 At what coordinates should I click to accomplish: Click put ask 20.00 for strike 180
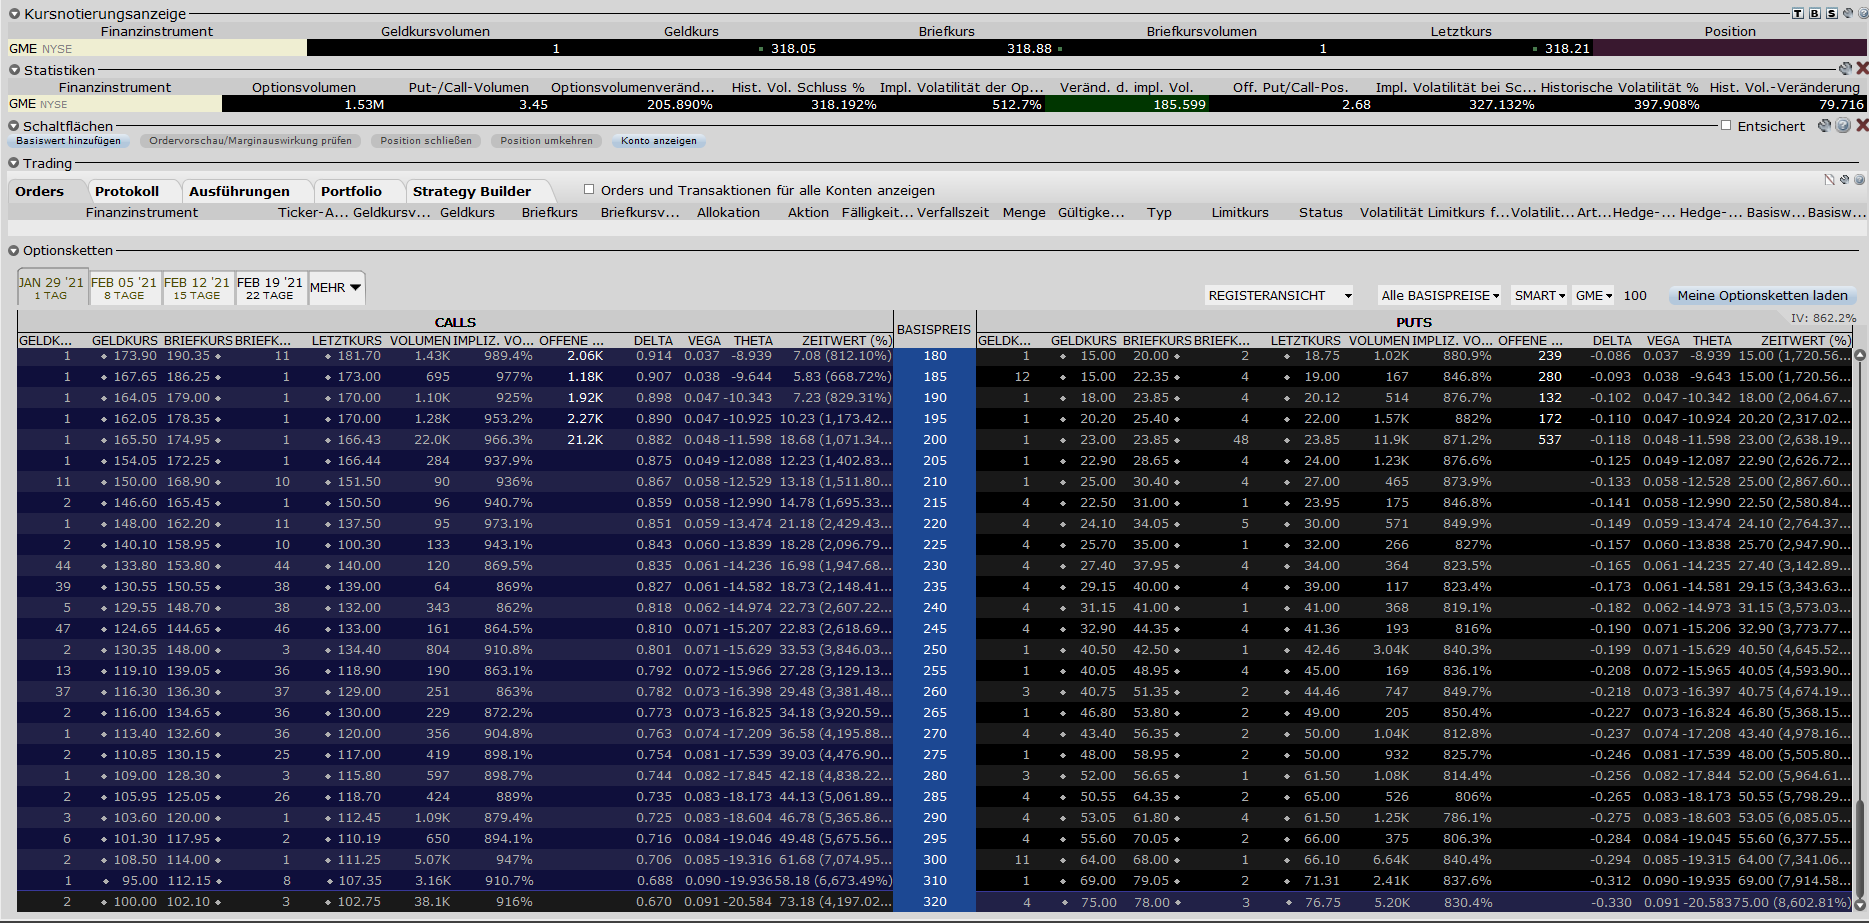pos(1151,356)
